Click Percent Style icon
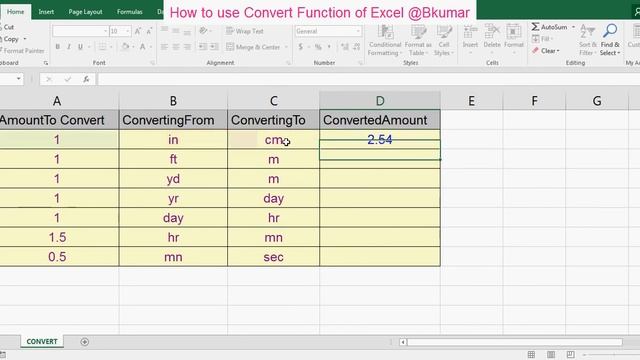Image resolution: width=640 pixels, height=360 pixels. pyautogui.click(x=318, y=47)
